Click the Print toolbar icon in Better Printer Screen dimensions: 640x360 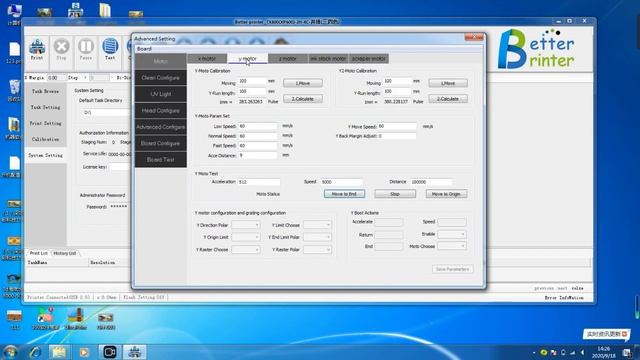click(x=37, y=49)
